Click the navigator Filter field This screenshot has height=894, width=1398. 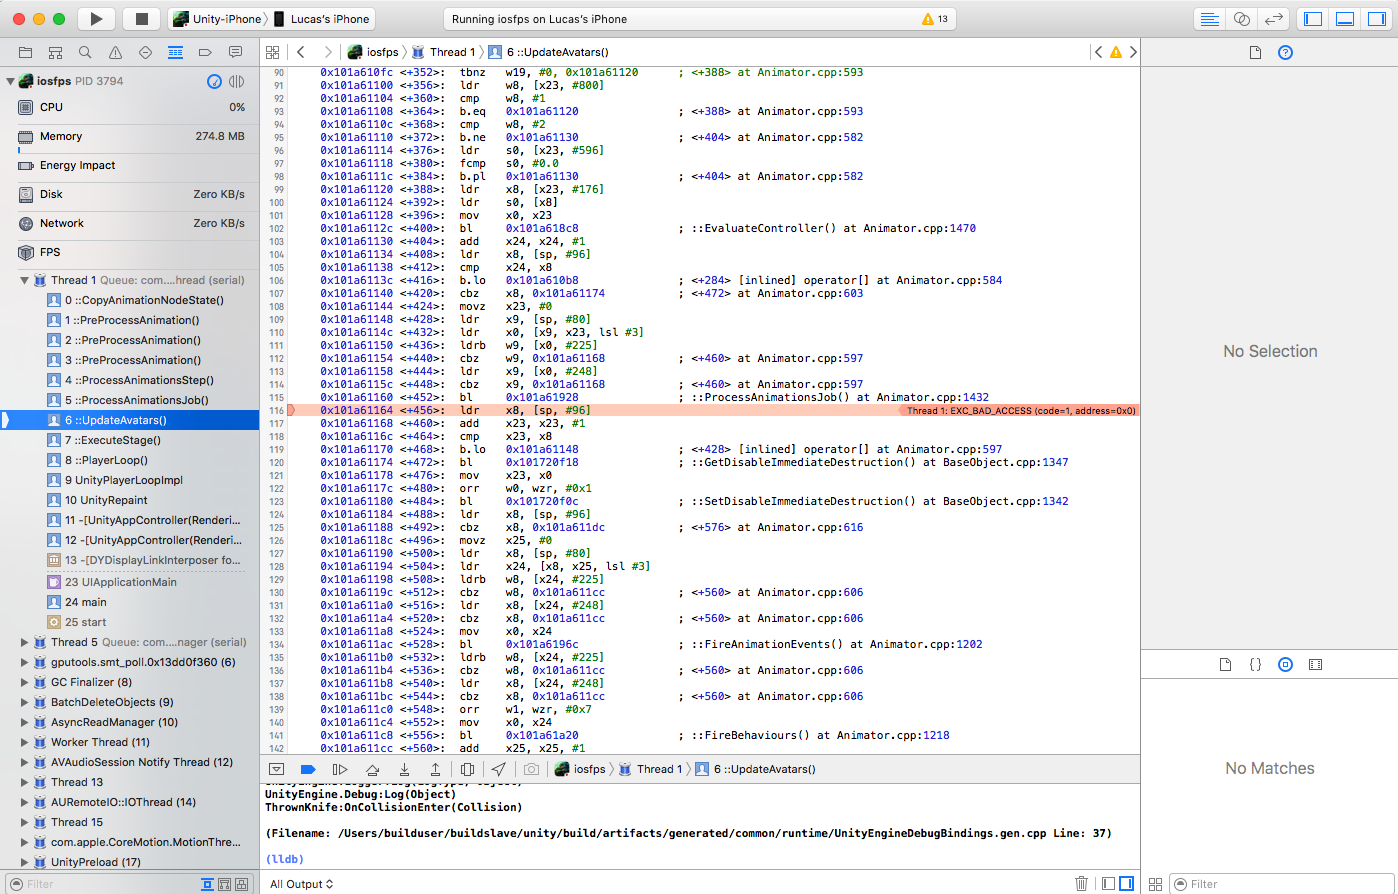pos(100,884)
